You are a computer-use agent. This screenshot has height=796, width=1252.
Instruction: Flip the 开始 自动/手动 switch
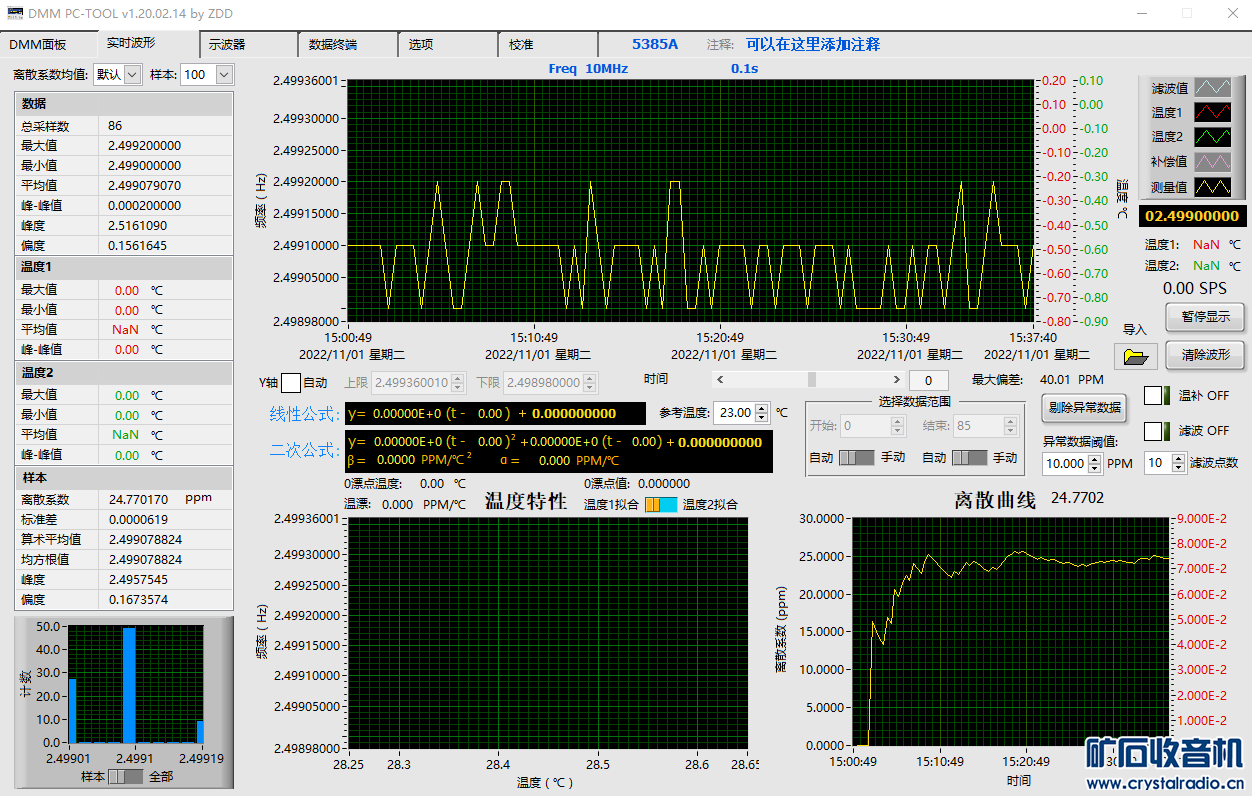click(857, 457)
